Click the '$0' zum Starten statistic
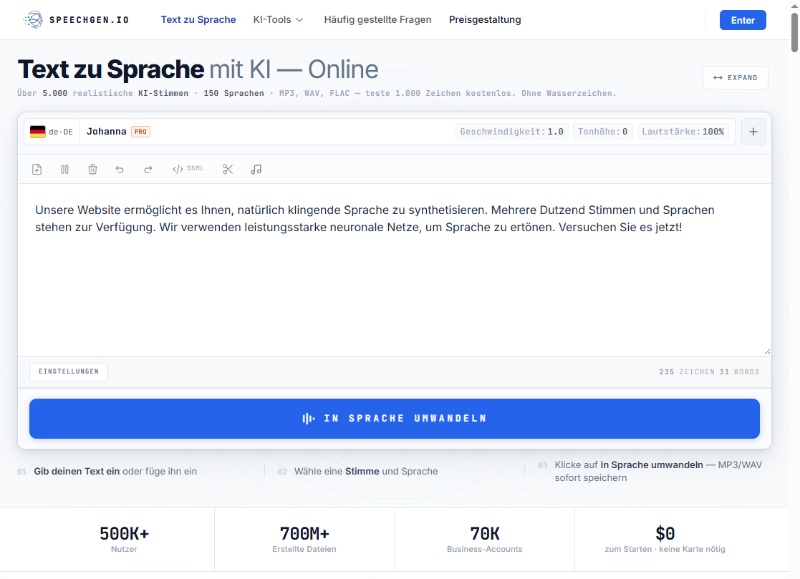 tap(665, 539)
